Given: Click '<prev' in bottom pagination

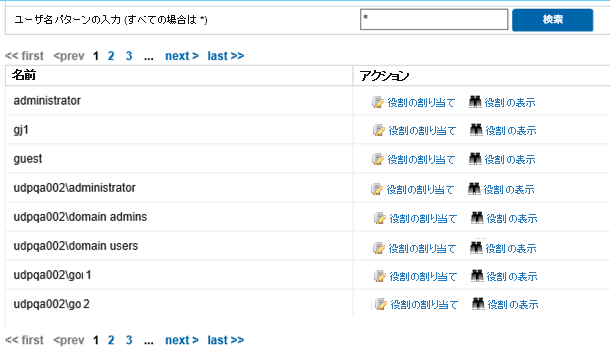Looking at the screenshot, I should [68, 340].
